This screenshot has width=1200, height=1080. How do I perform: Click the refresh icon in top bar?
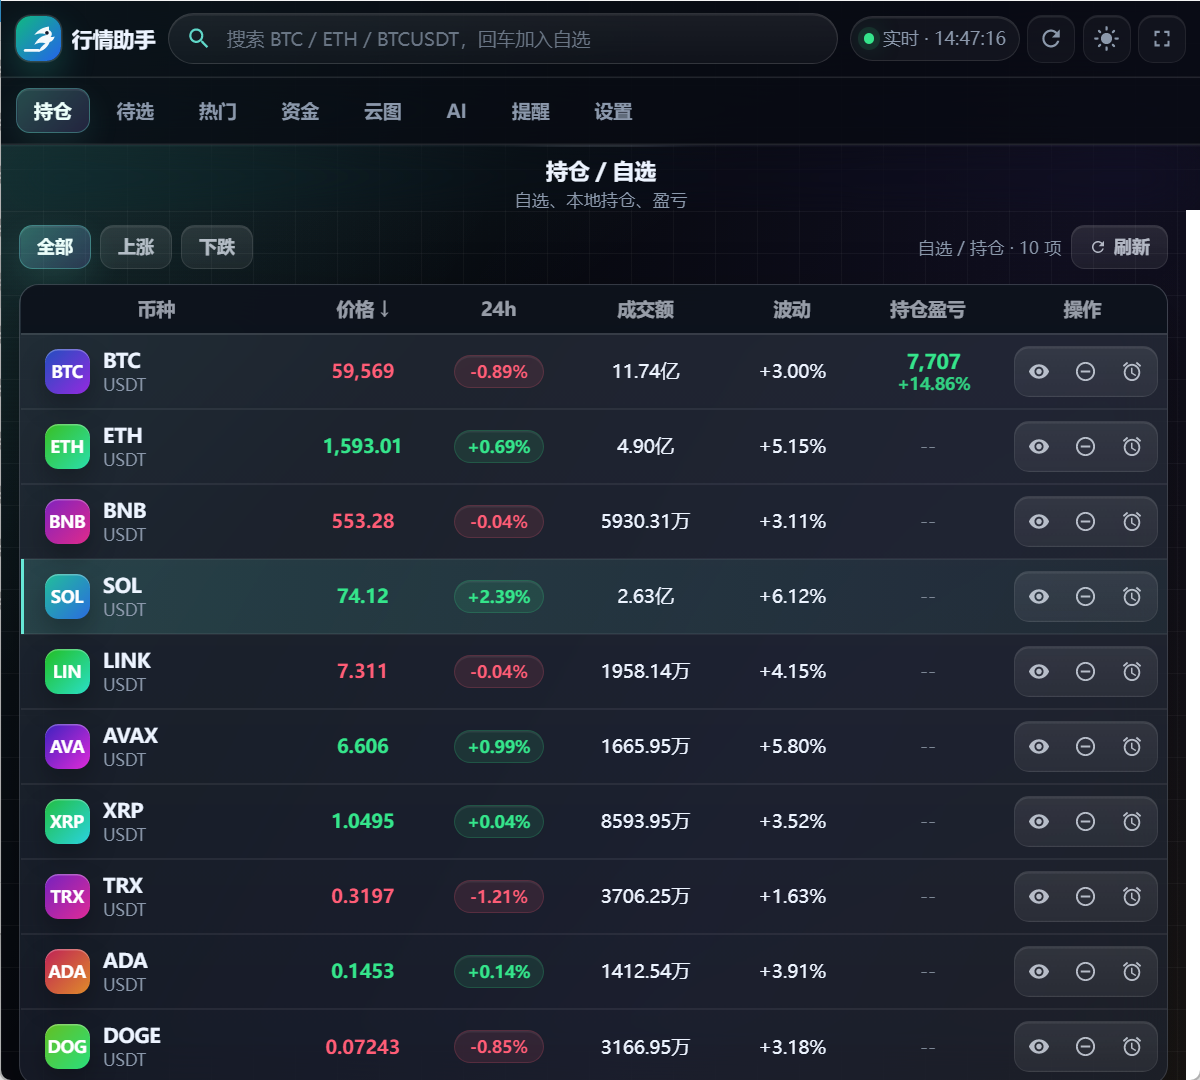coord(1051,39)
